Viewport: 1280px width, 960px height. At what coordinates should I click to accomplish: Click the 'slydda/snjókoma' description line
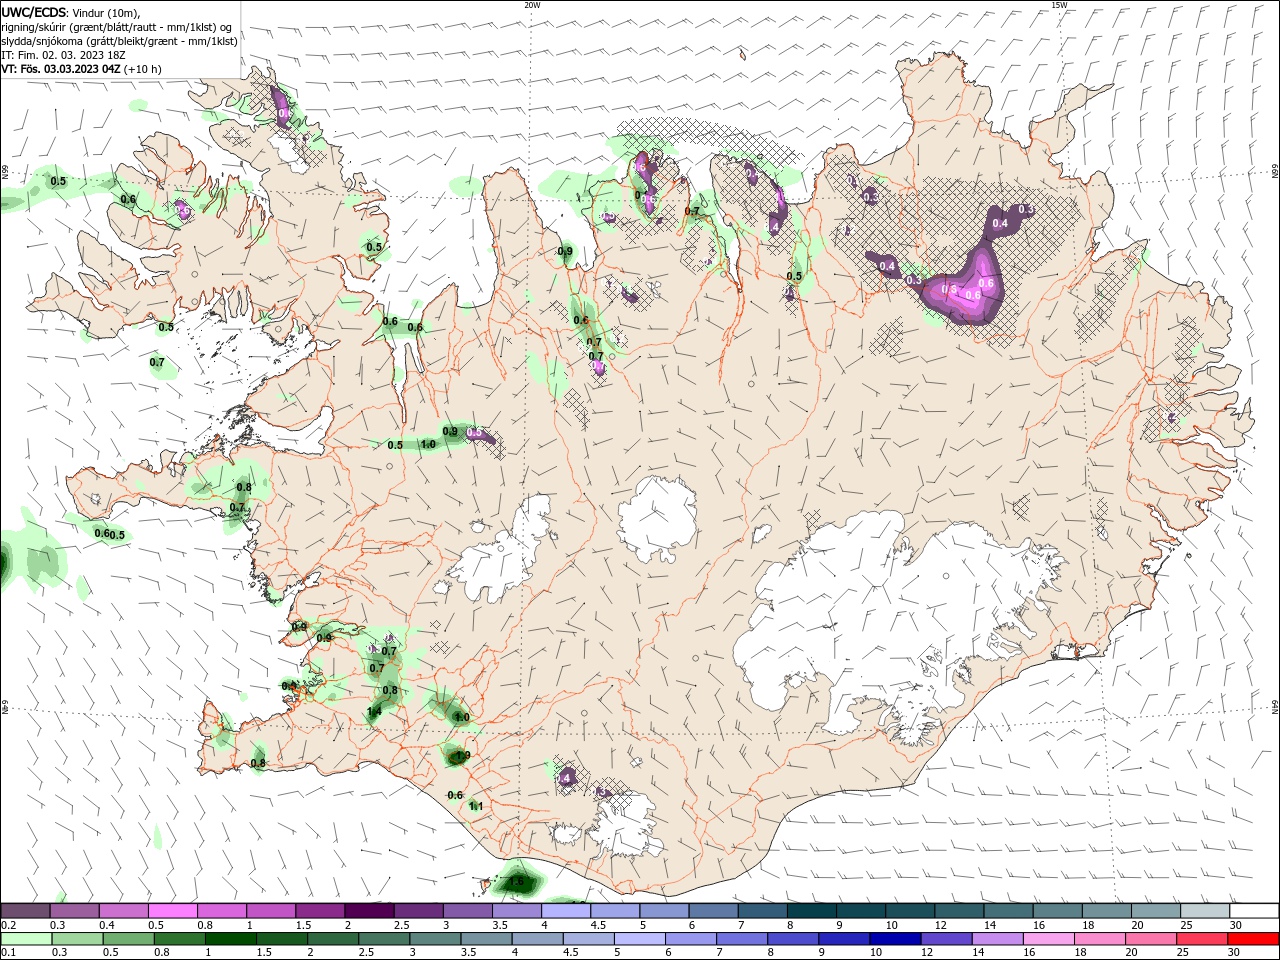tap(119, 41)
